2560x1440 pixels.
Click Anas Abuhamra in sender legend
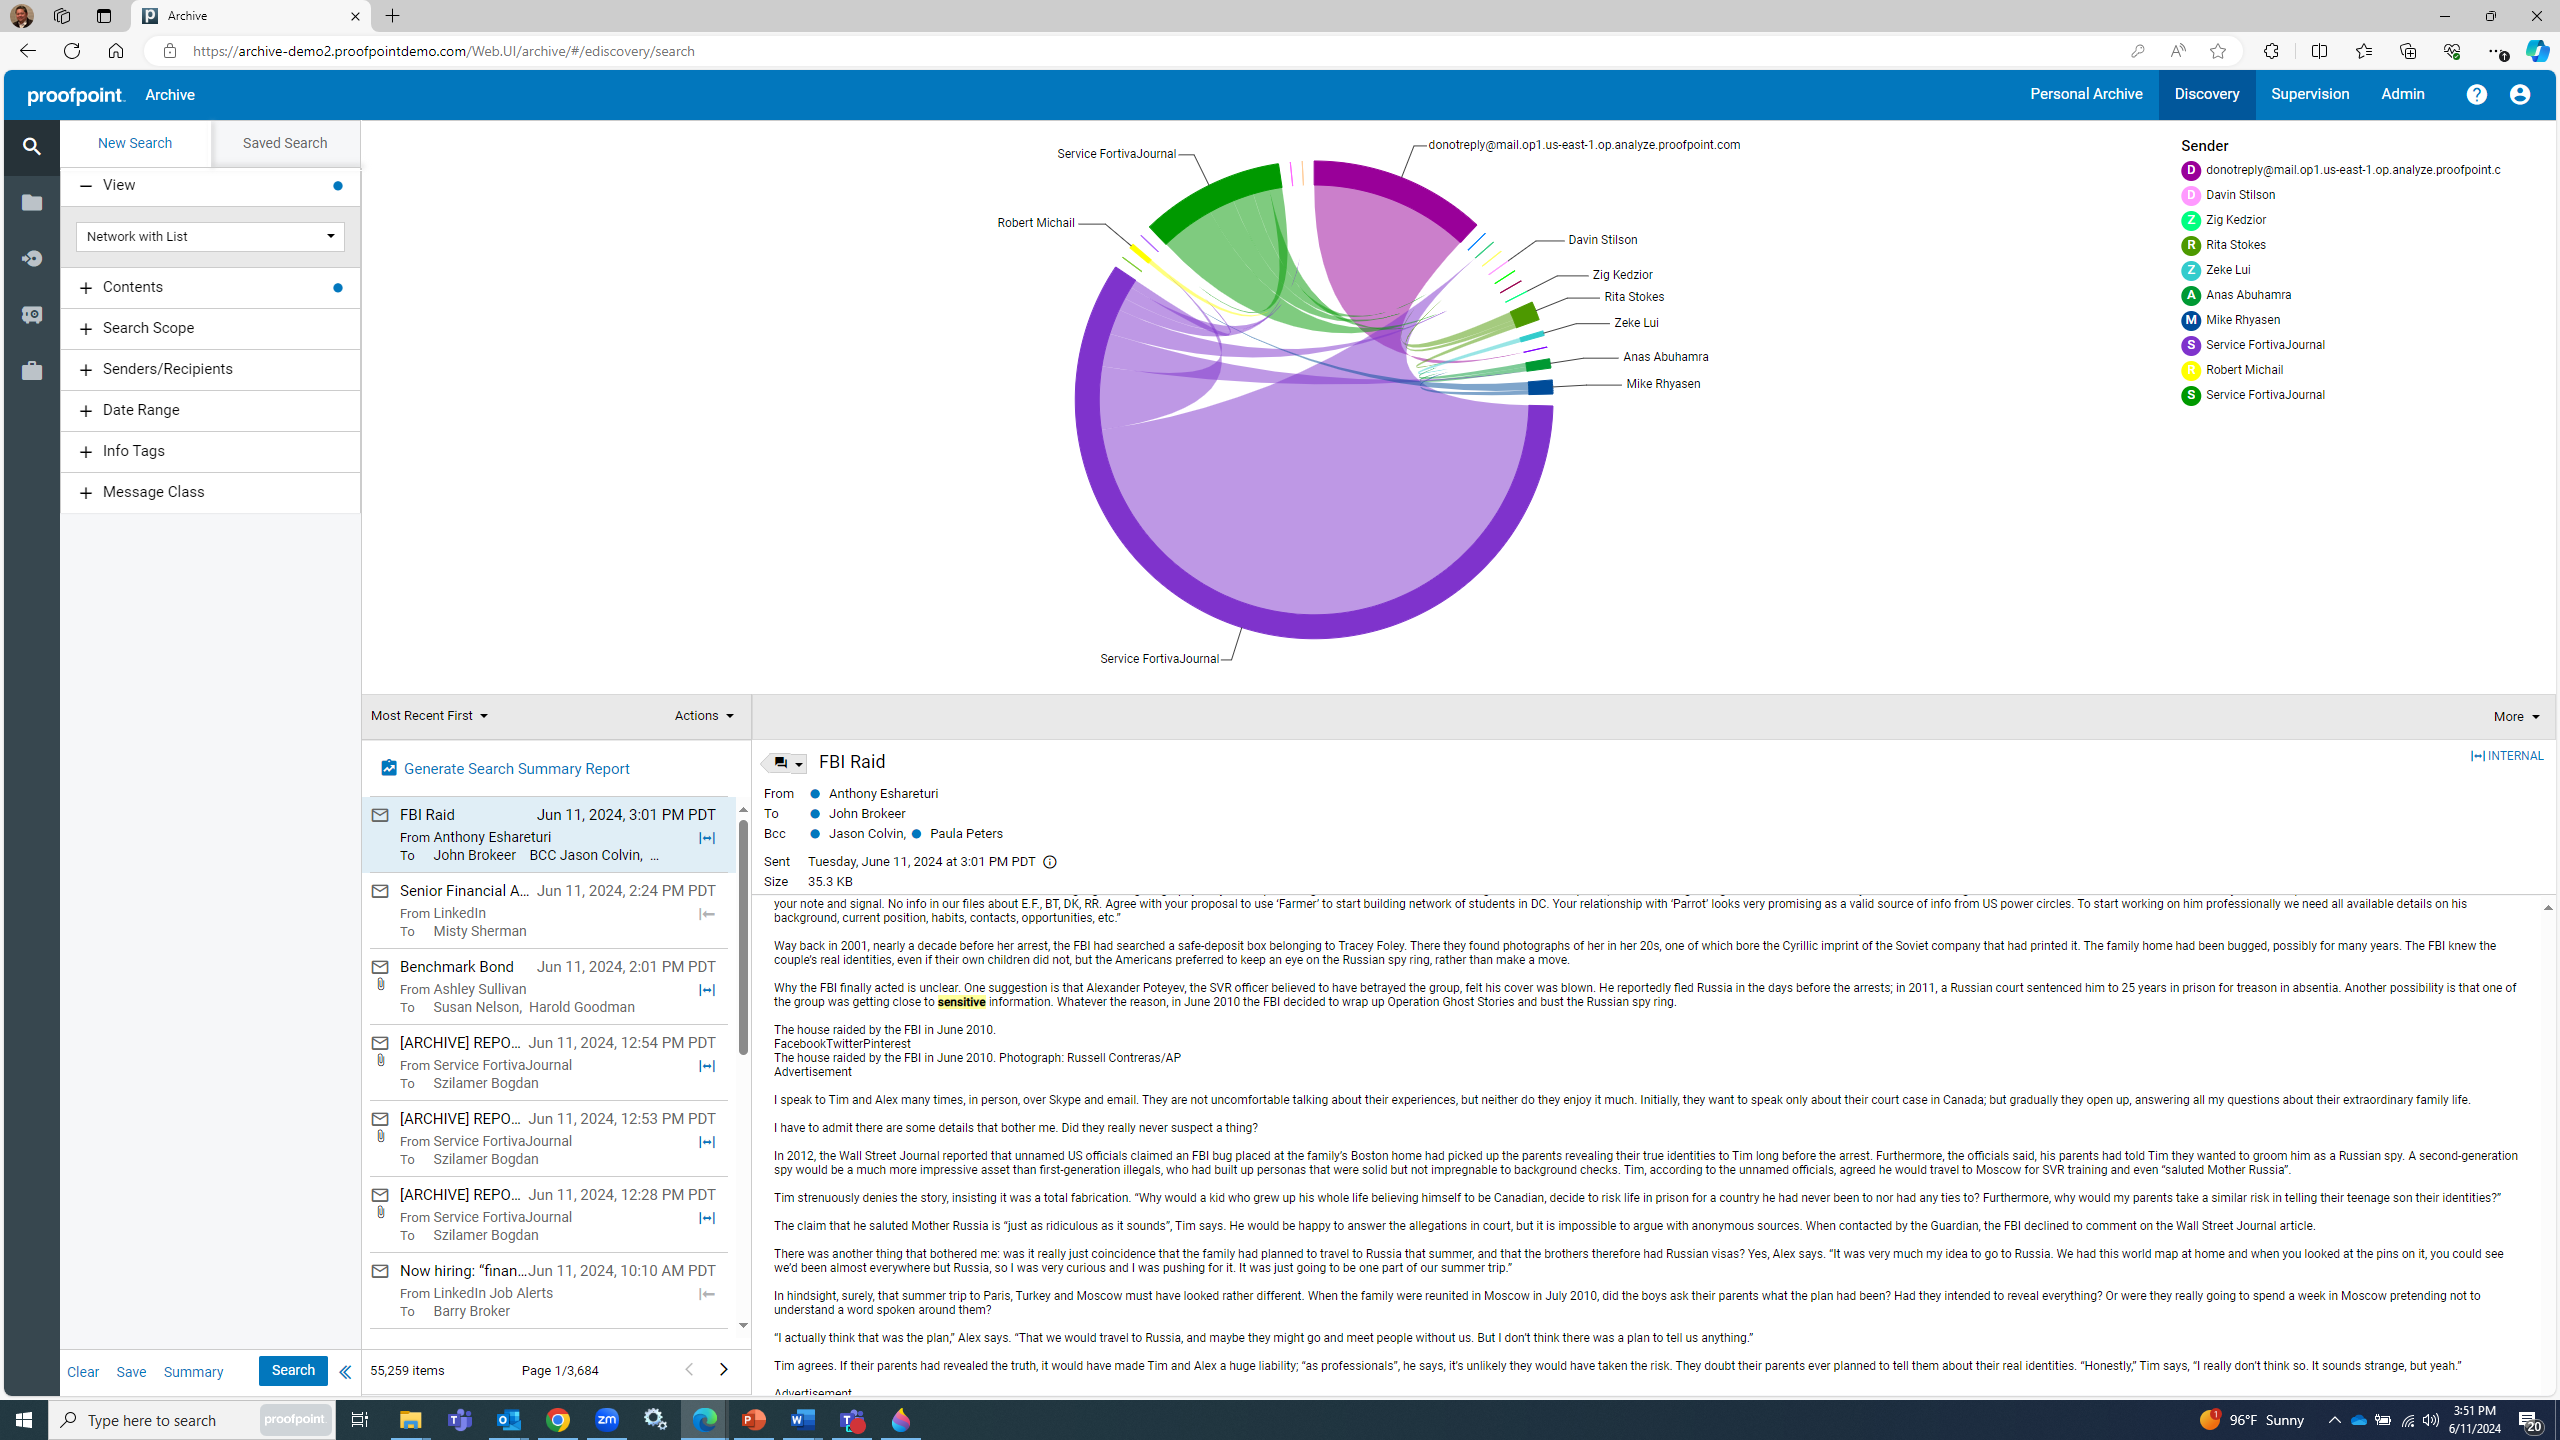click(x=2248, y=295)
